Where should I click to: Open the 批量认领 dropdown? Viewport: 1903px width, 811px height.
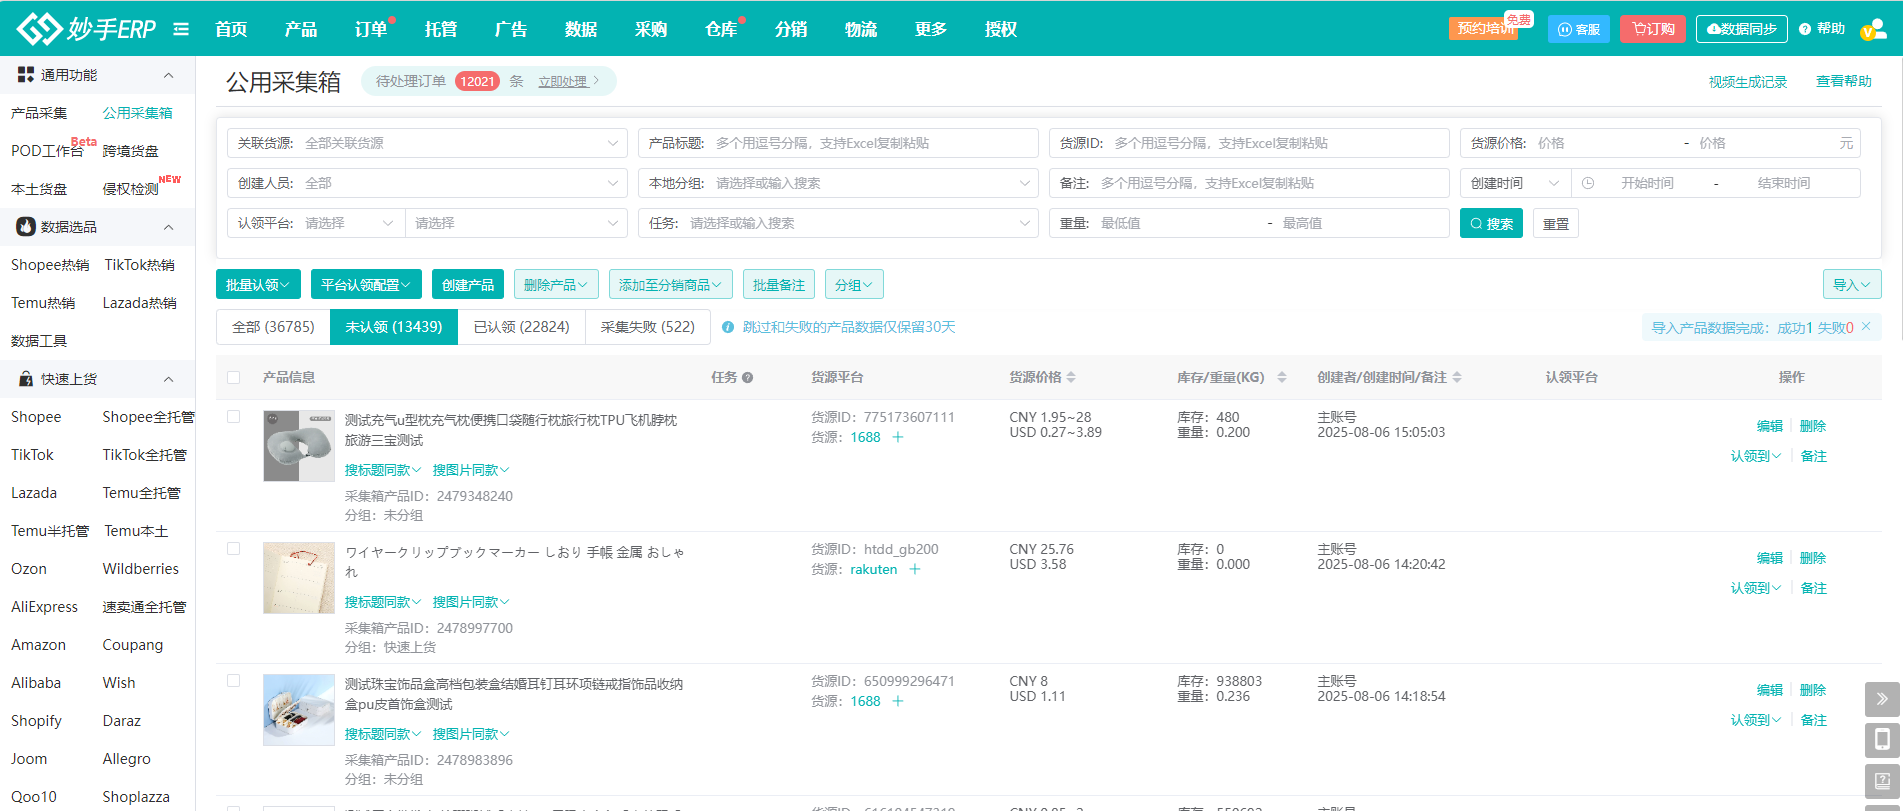258,285
